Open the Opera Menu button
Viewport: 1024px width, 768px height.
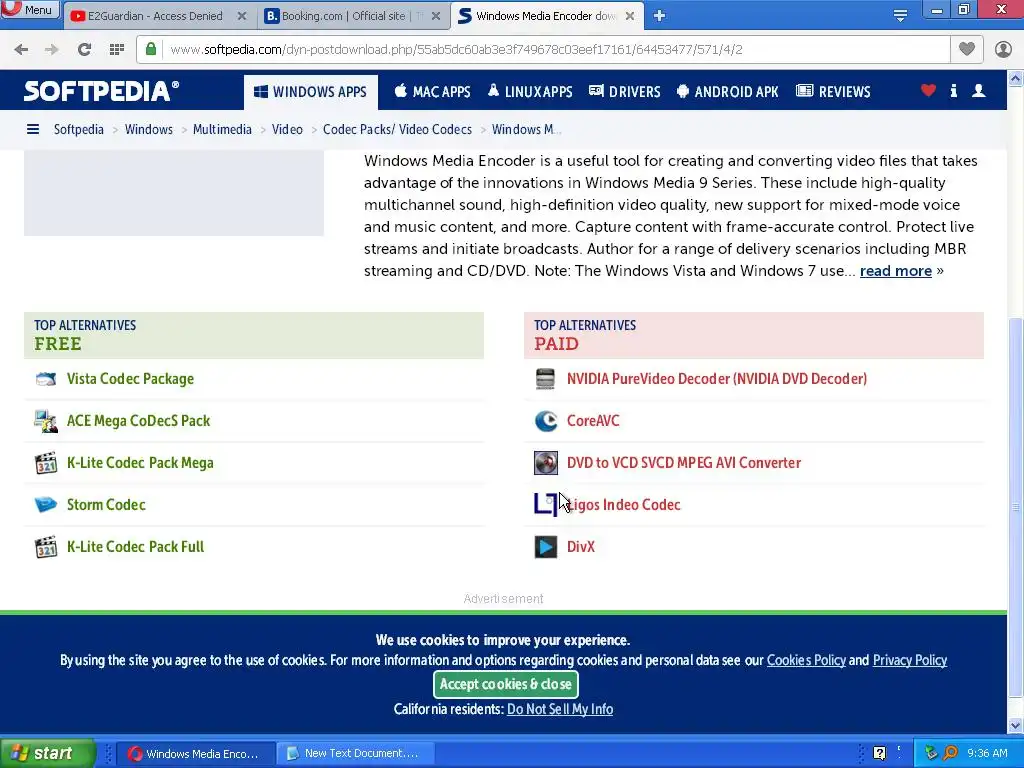[30, 9]
